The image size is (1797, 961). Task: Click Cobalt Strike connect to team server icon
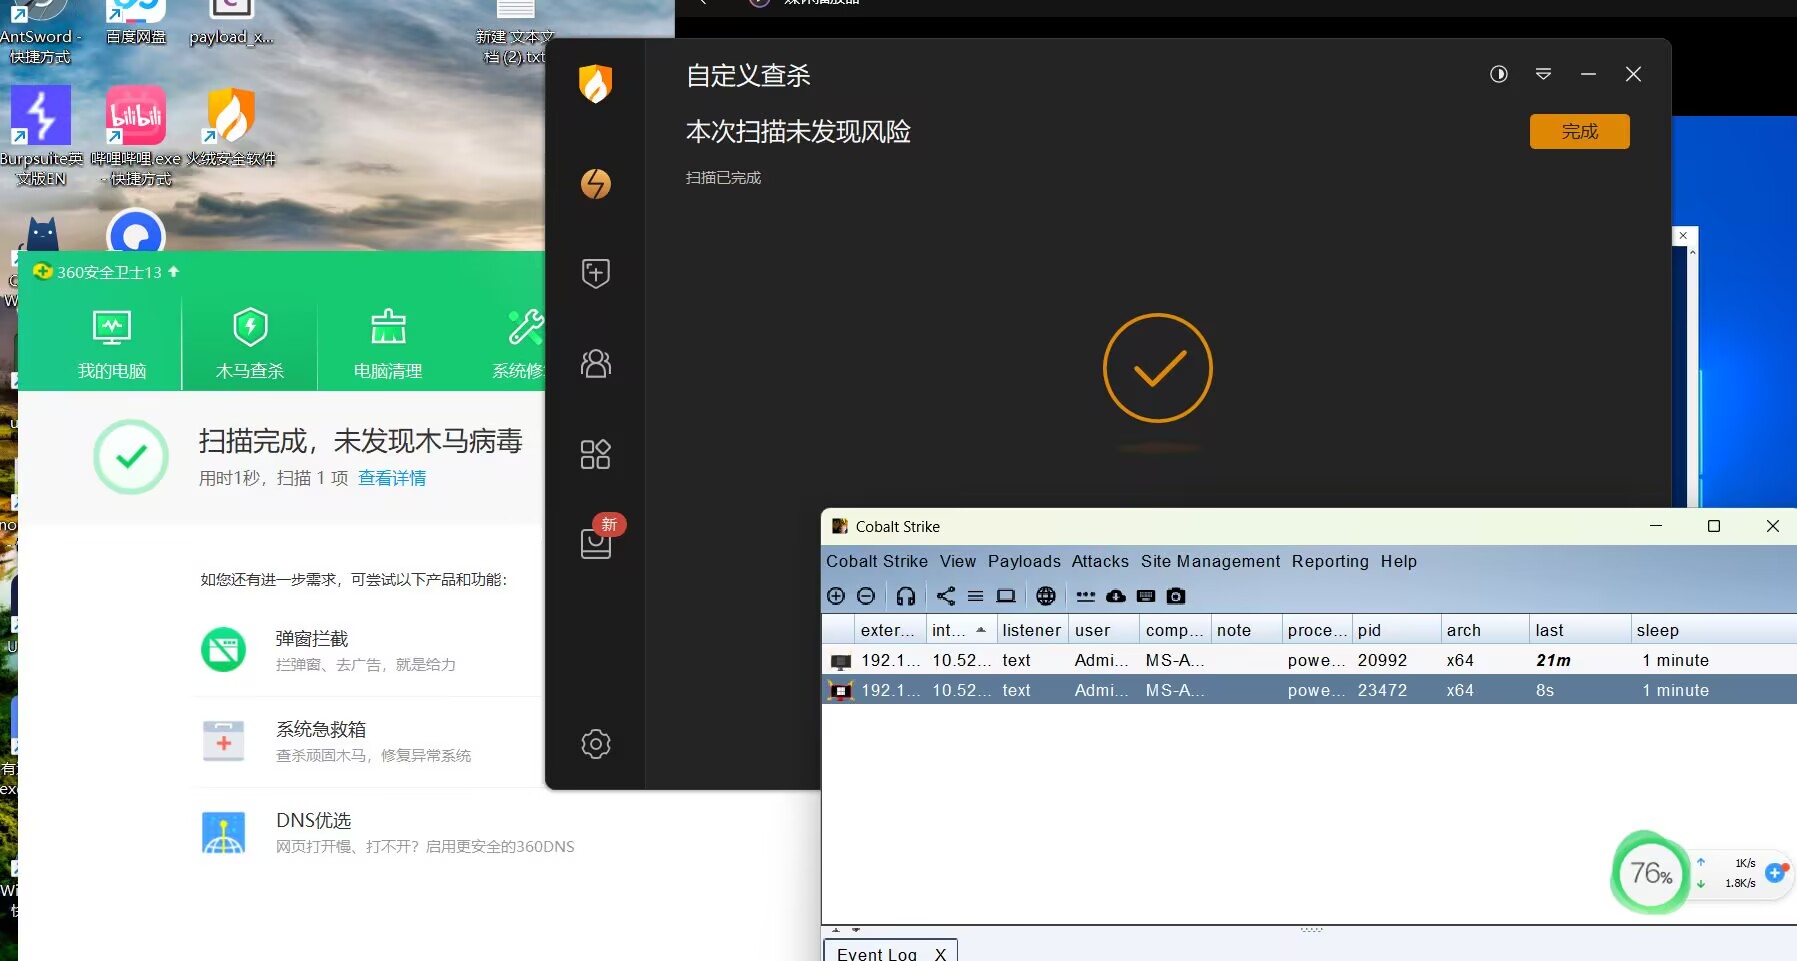click(836, 596)
